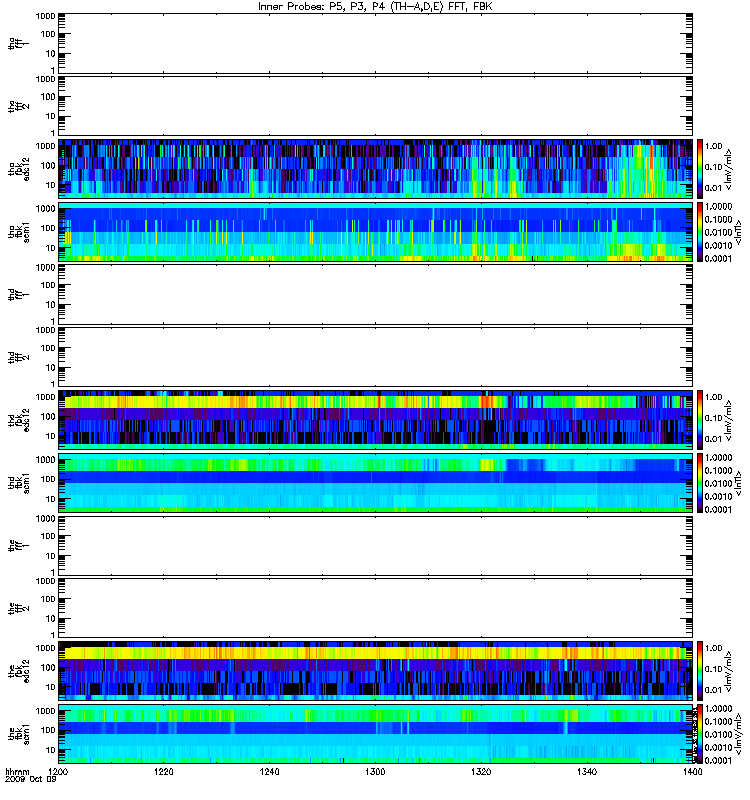Click the plot title 'Inner Probes: P5, P3, P4'
Viewport: 750px width, 800px height.
319,7
